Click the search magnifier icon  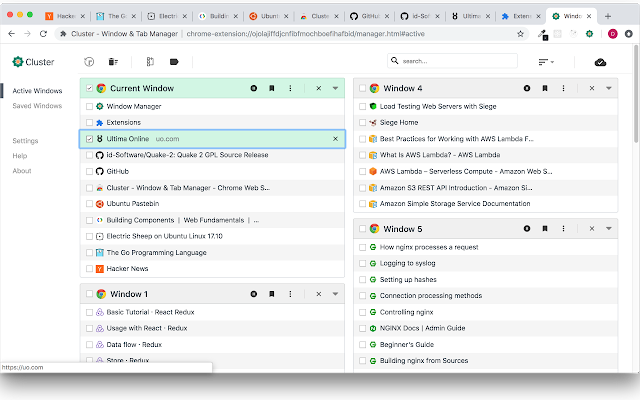(394, 61)
